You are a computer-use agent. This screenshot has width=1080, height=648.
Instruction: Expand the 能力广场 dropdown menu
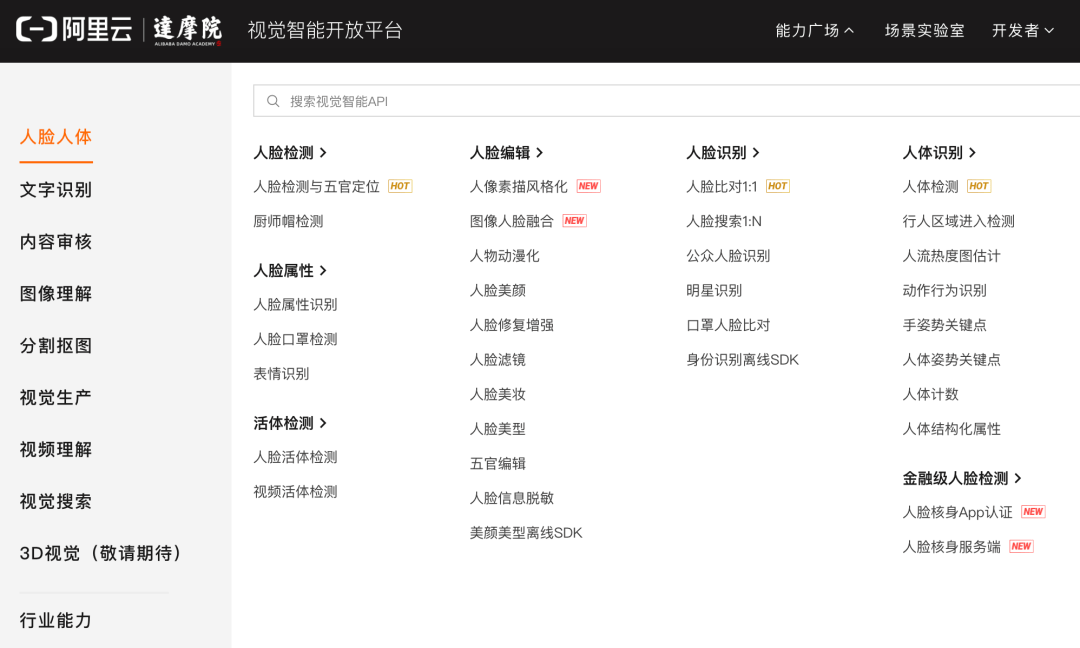click(x=814, y=30)
